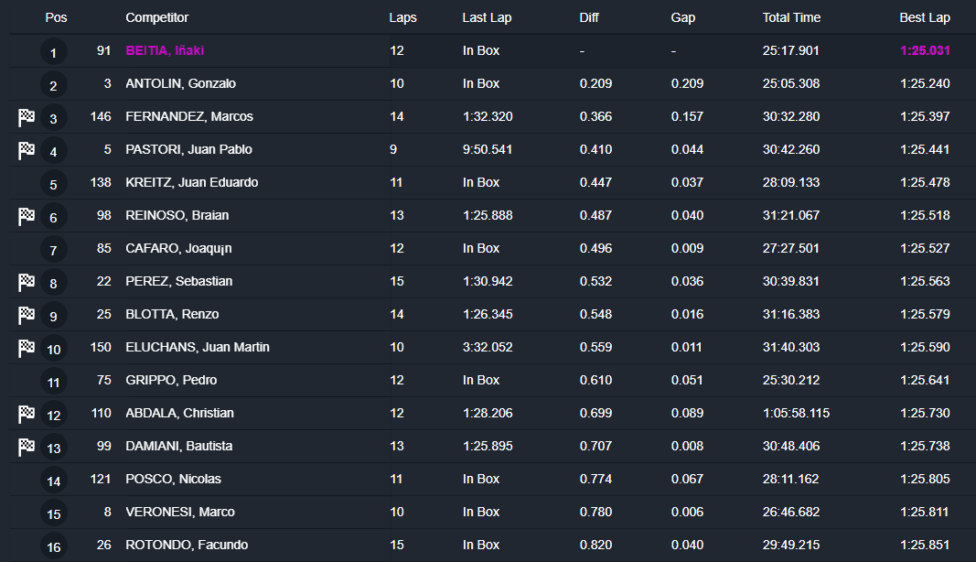
Task: Click checkered flag icon beside PASTORI, Juan Pablo
Action: coord(26,150)
